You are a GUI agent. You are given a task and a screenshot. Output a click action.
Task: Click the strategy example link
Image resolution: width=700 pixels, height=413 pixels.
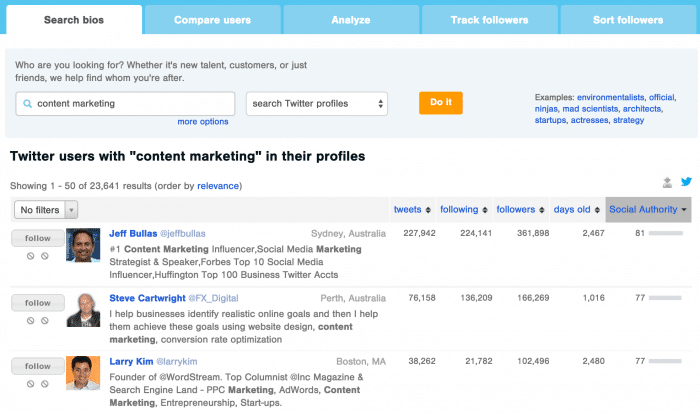click(x=628, y=120)
